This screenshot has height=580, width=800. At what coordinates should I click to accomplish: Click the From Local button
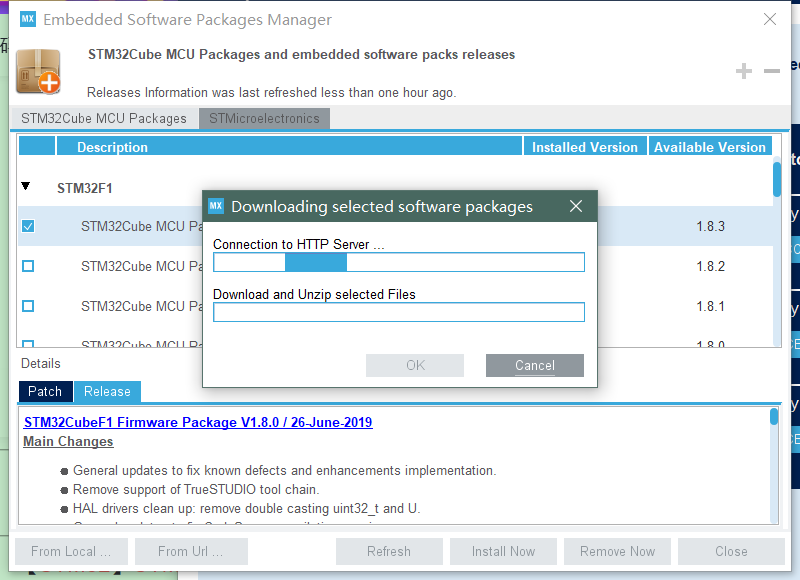[x=71, y=551]
